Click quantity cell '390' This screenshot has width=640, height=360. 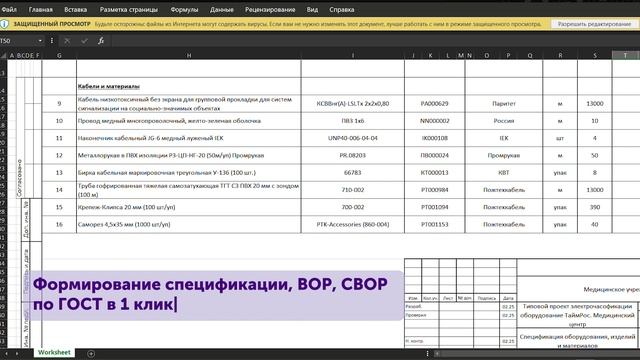[x=595, y=207]
